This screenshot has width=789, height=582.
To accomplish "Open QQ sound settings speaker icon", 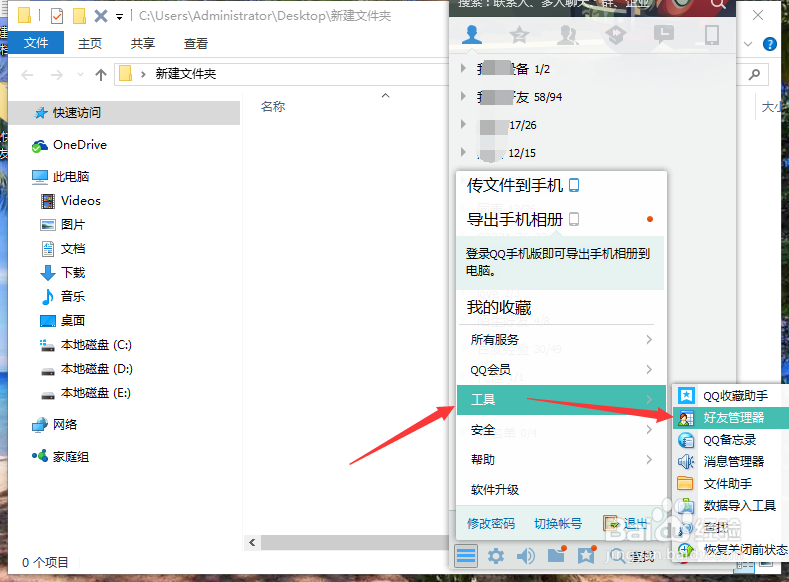I will click(526, 556).
